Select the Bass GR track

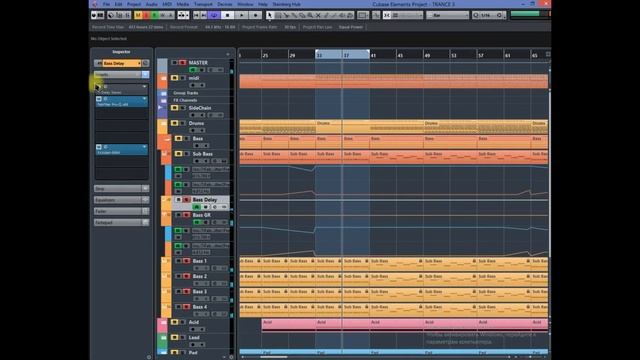click(202, 215)
